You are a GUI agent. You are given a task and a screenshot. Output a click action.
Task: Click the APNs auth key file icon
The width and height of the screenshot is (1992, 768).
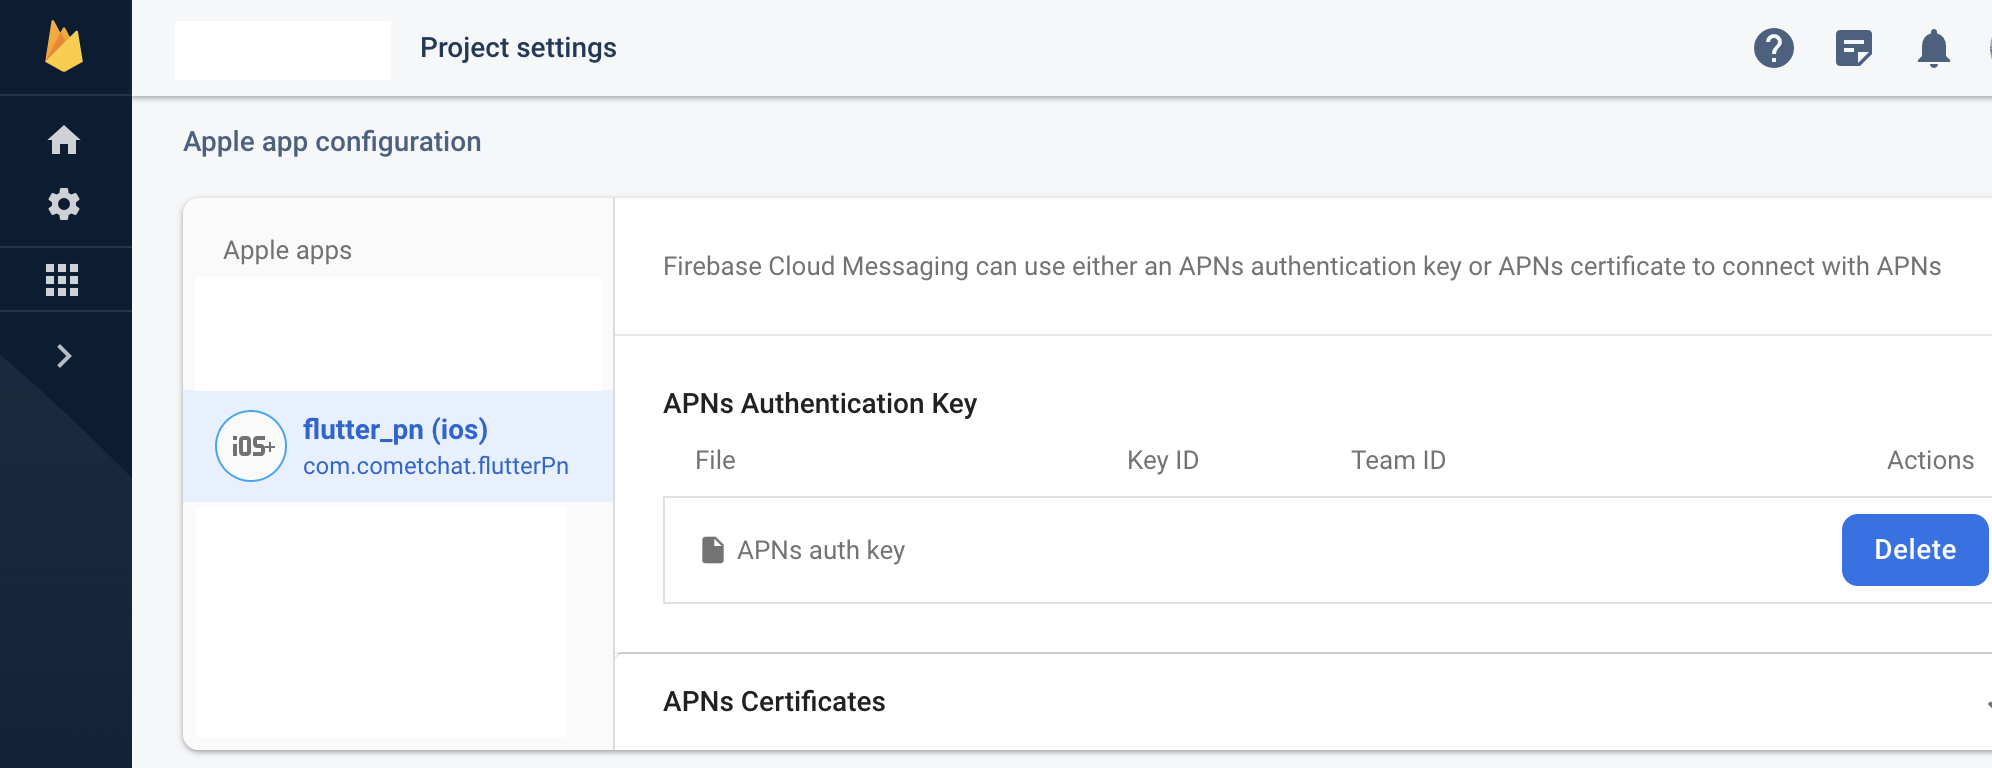[712, 550]
